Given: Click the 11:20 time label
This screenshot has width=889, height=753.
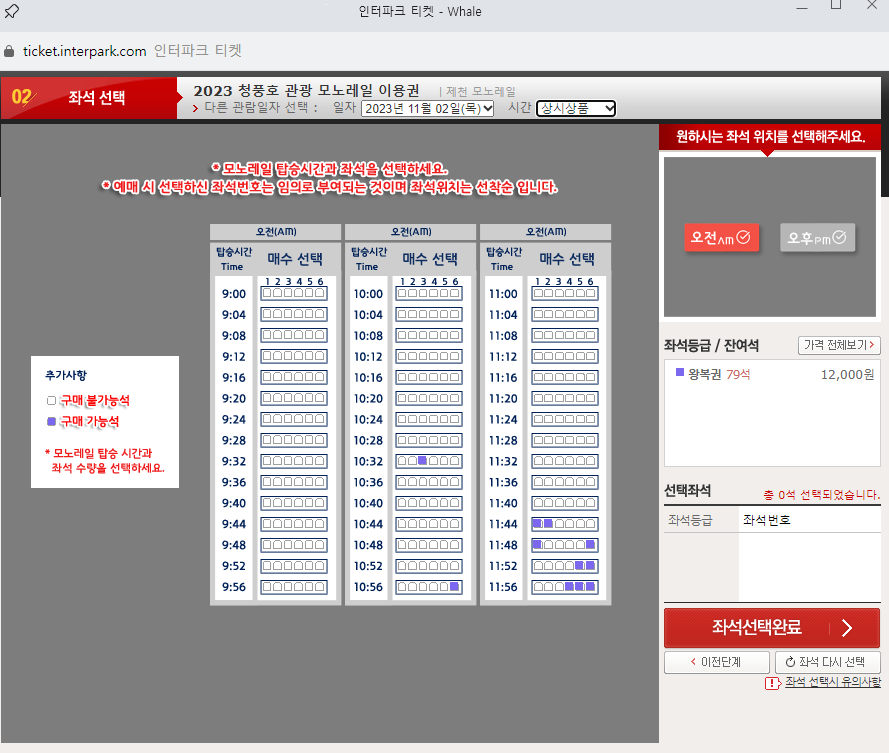Looking at the screenshot, I should (503, 398).
